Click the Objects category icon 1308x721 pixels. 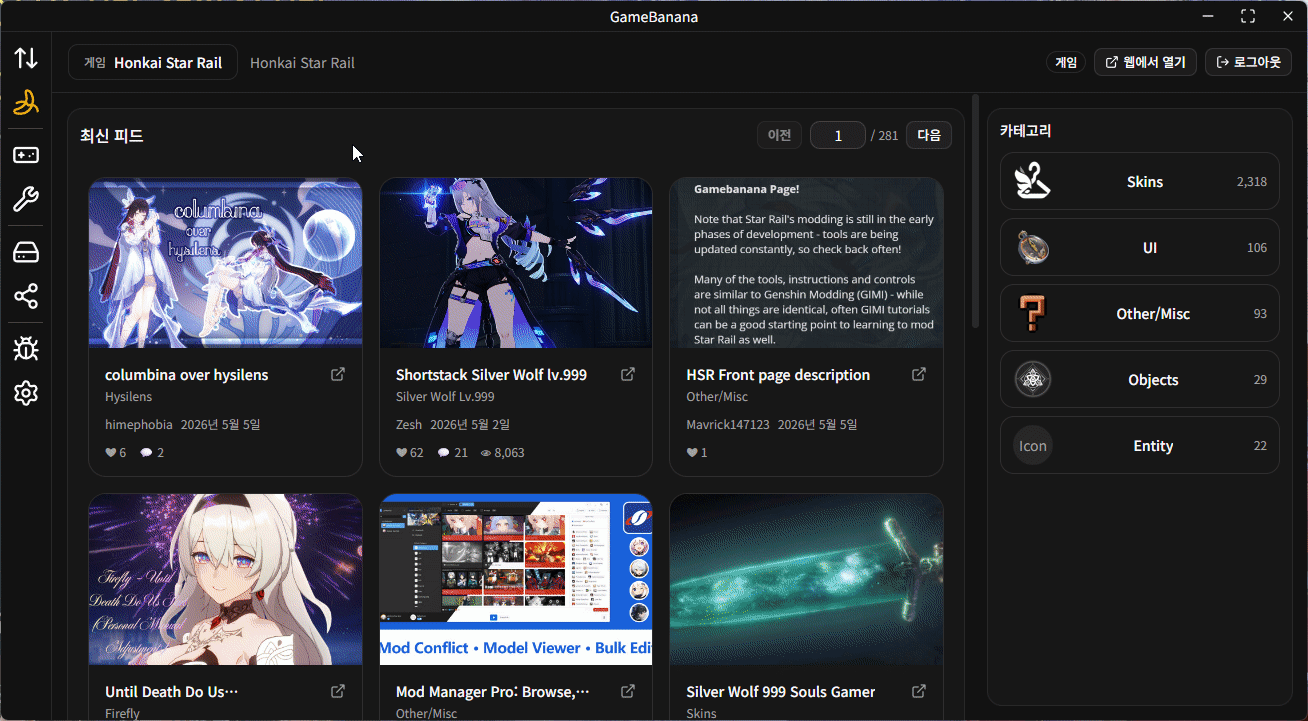(1033, 380)
